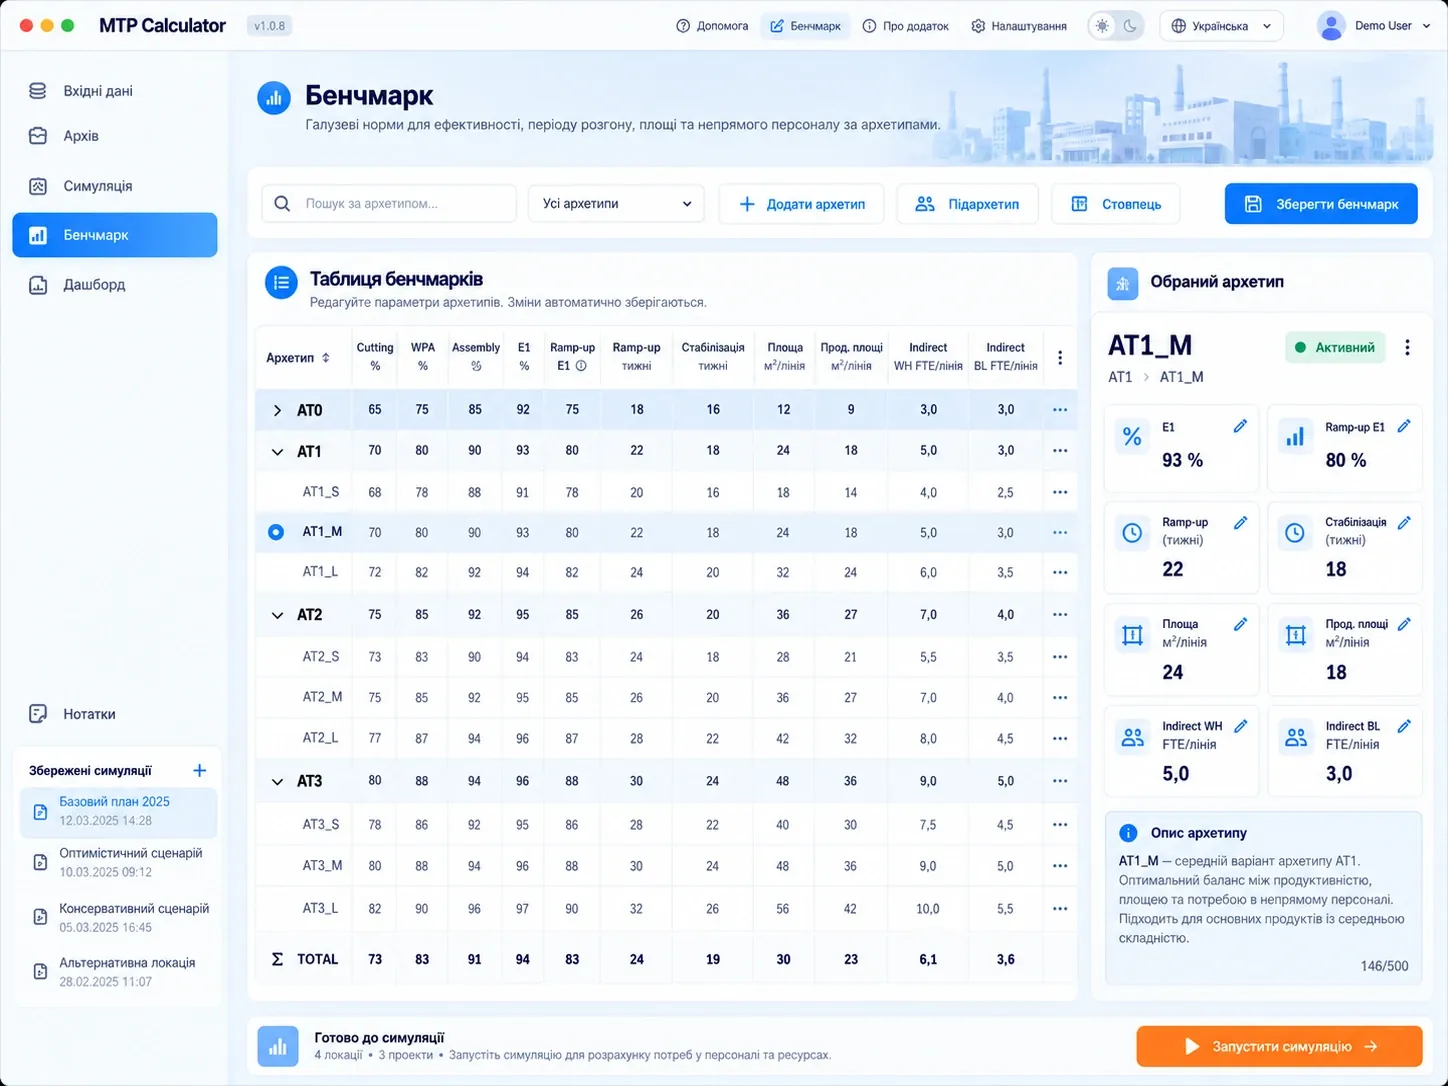Switch to light theme sun toggle

pos(1102,26)
